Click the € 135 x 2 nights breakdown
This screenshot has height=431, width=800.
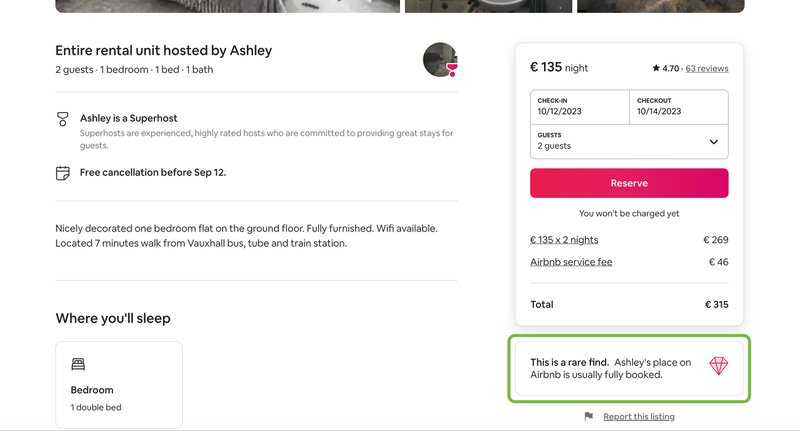pos(564,240)
